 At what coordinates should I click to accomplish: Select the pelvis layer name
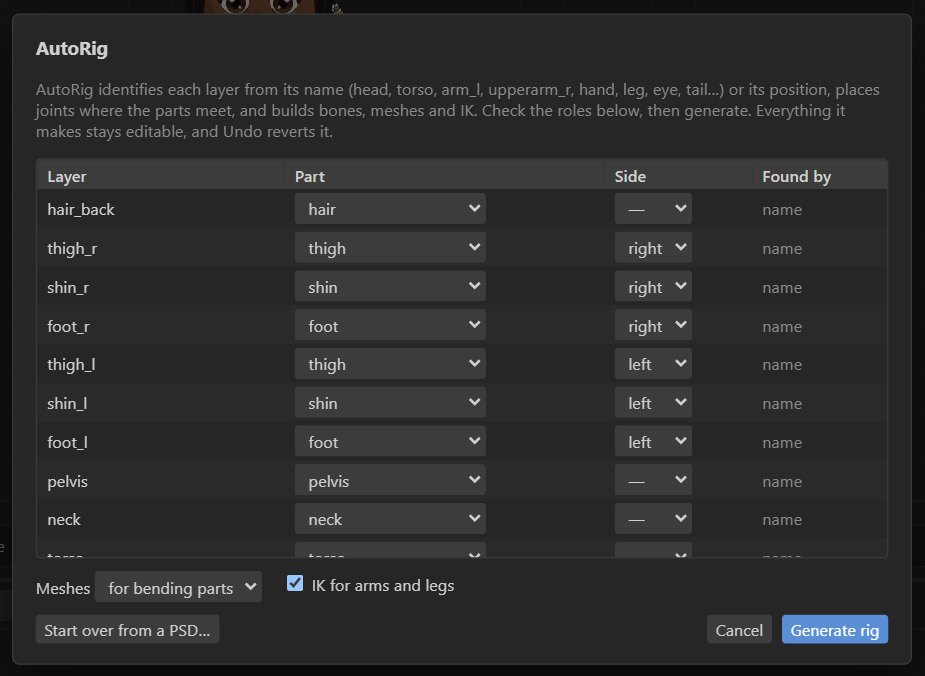coord(67,481)
